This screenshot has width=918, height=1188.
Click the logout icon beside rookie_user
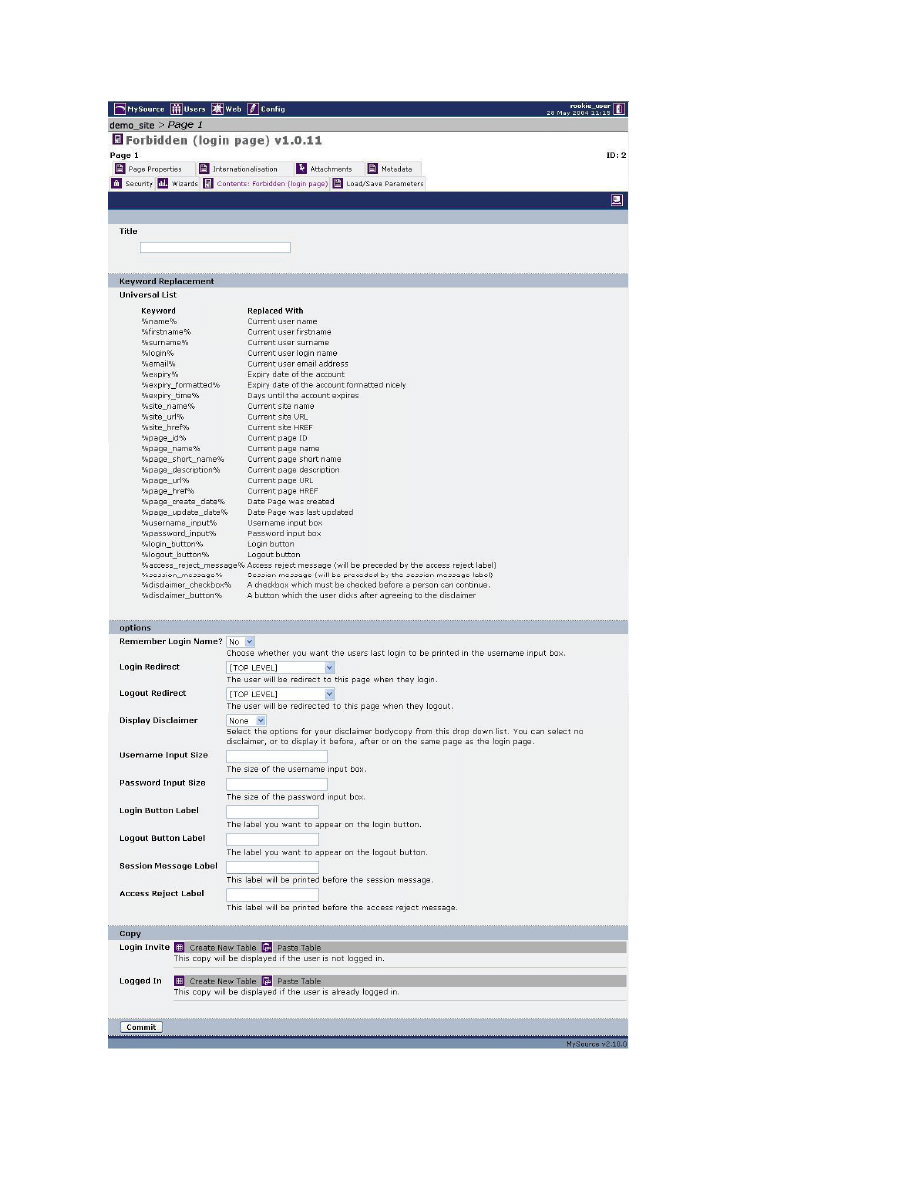pyautogui.click(x=619, y=109)
